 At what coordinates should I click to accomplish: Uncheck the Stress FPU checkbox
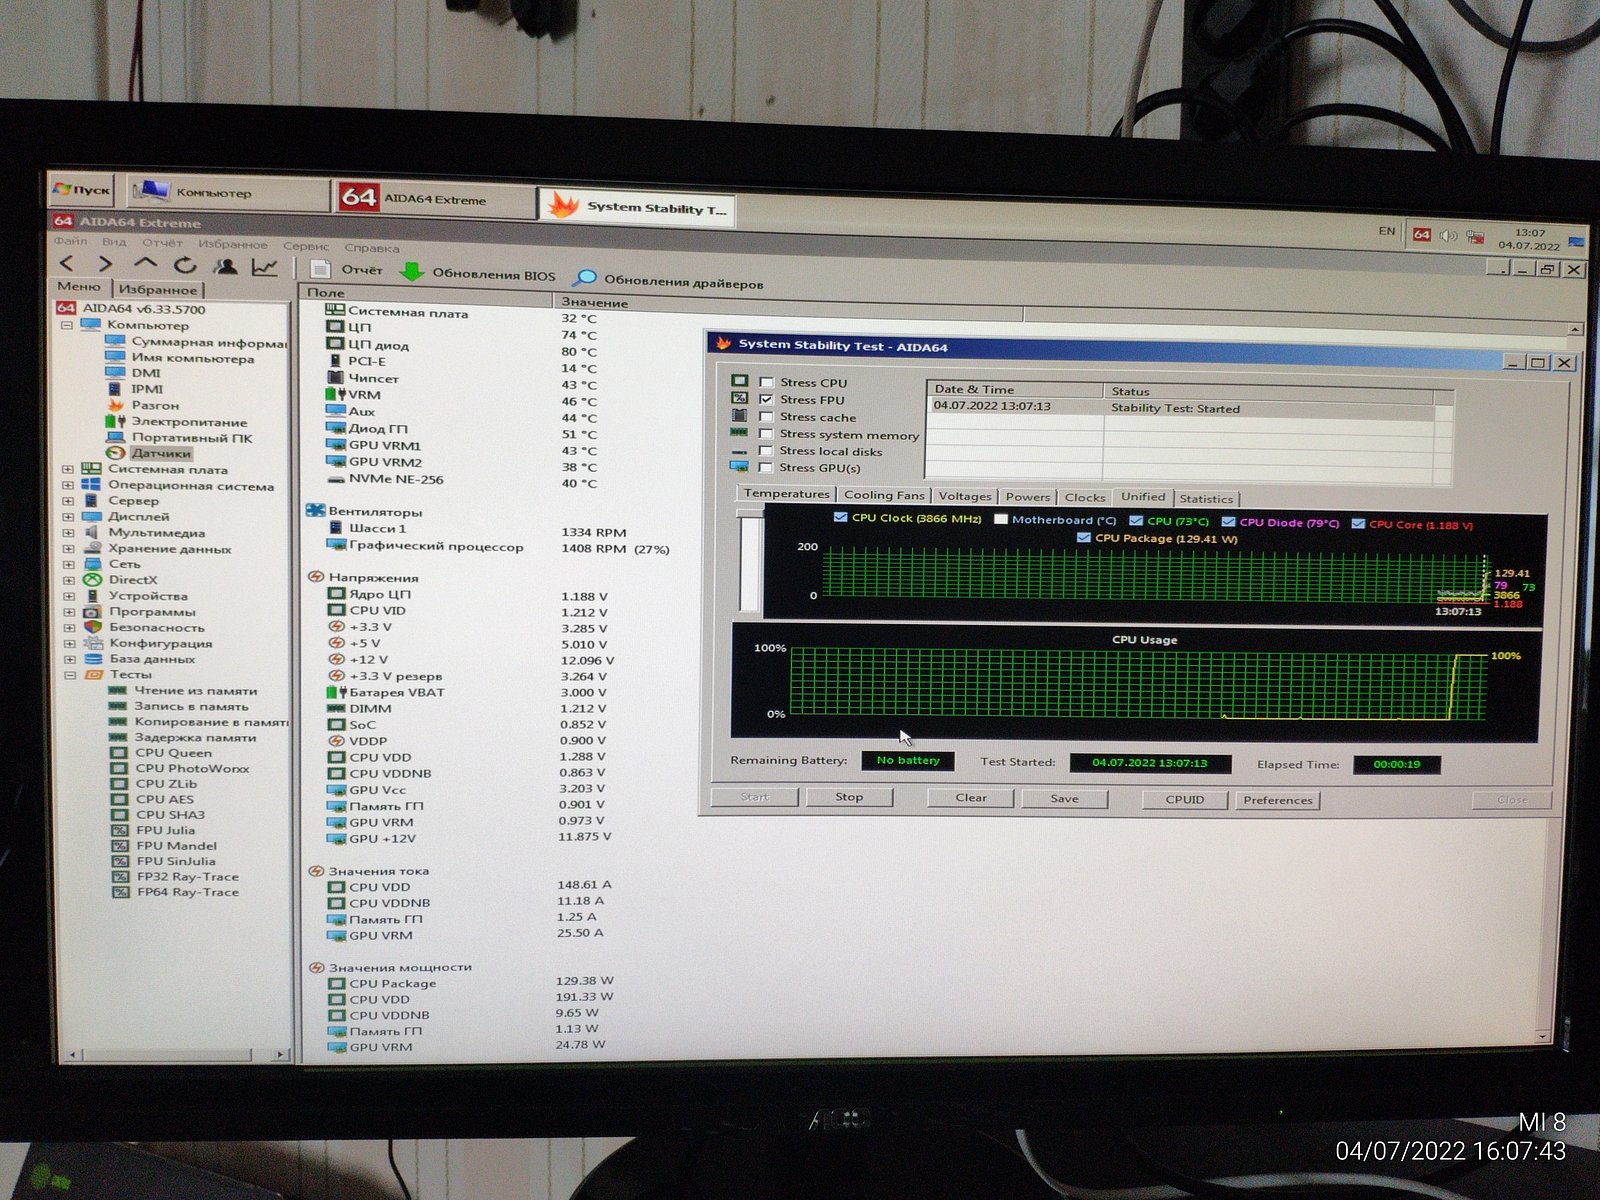766,399
